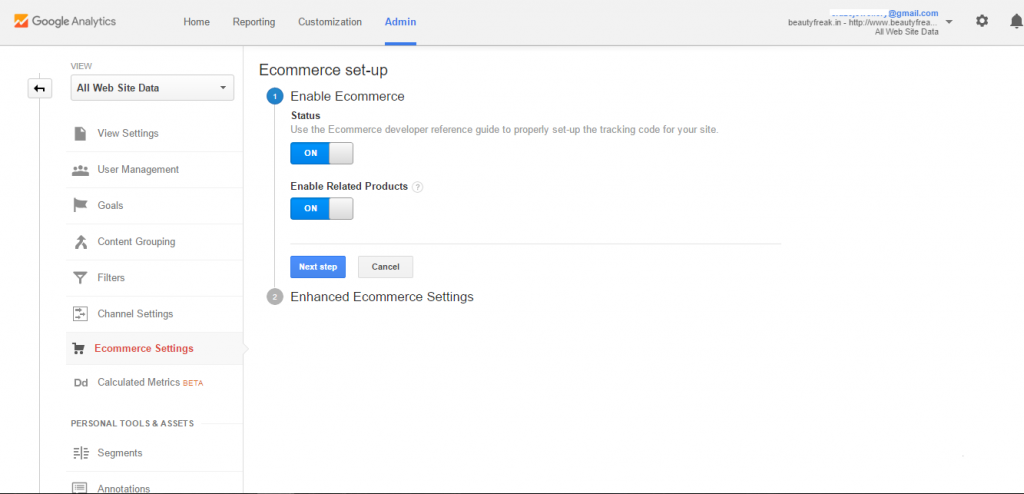Click the Goals flag icon

[80, 206]
